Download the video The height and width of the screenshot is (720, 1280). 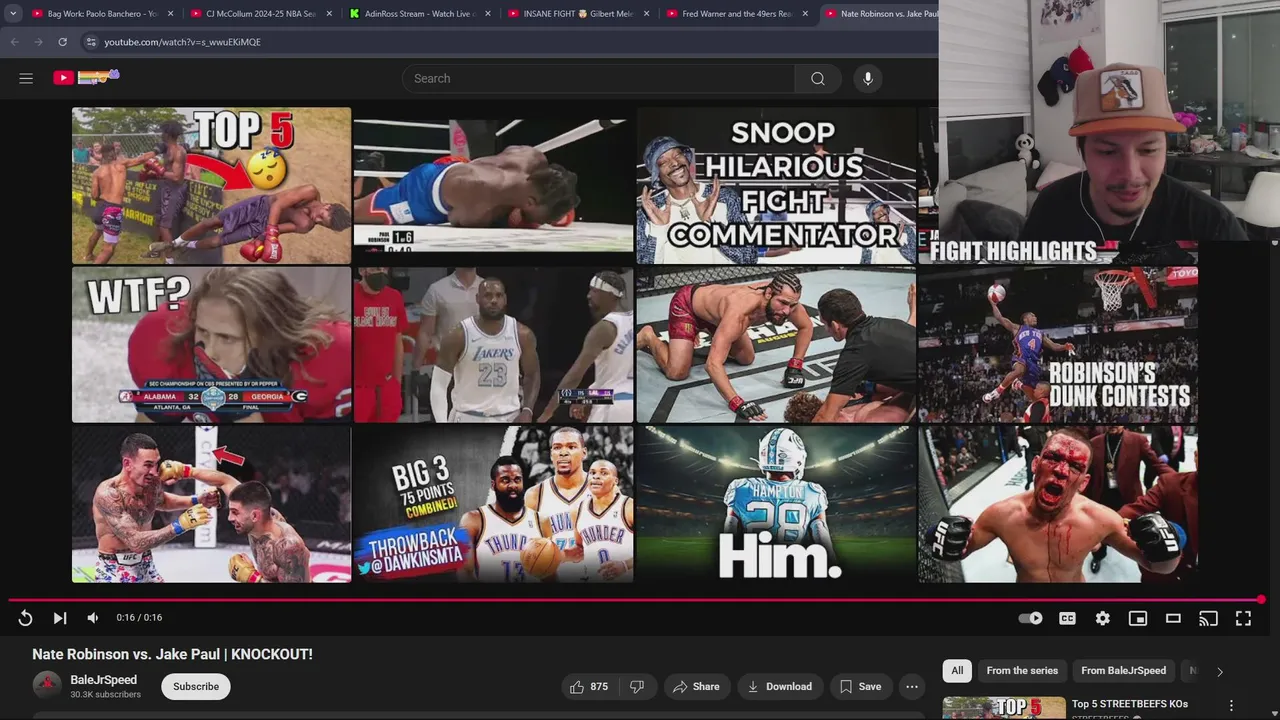(x=780, y=686)
